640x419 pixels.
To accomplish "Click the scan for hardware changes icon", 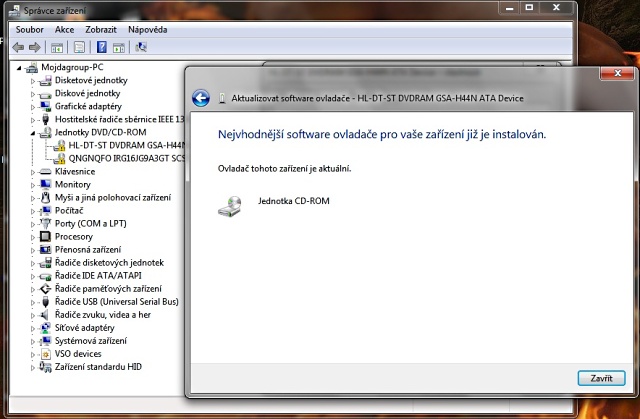I will point(141,47).
